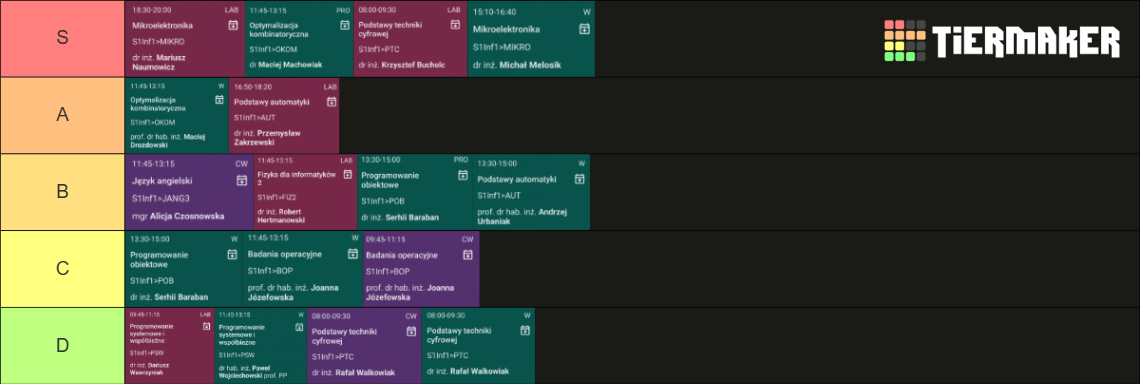The height and width of the screenshot is (384, 1140).
Task: Click calendar icon on Mikroelektronika W card
Action: [x=584, y=29]
